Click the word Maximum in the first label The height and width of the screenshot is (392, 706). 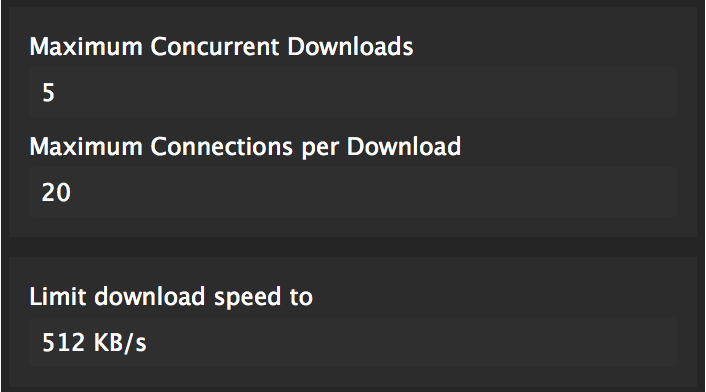[x=86, y=46]
